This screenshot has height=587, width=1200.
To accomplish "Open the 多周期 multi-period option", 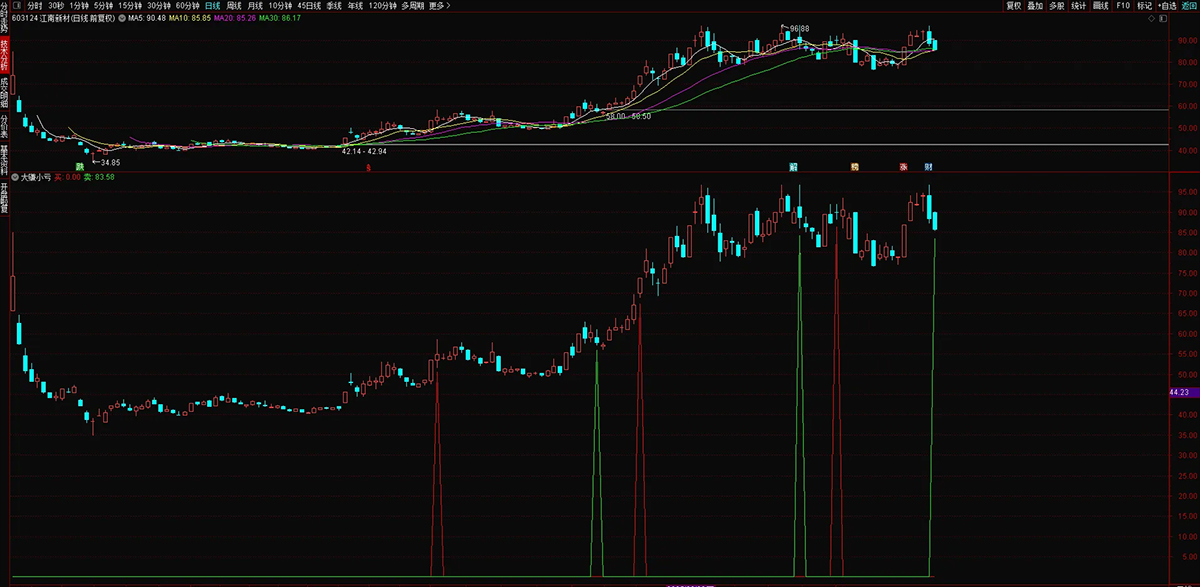I will 412,5.
